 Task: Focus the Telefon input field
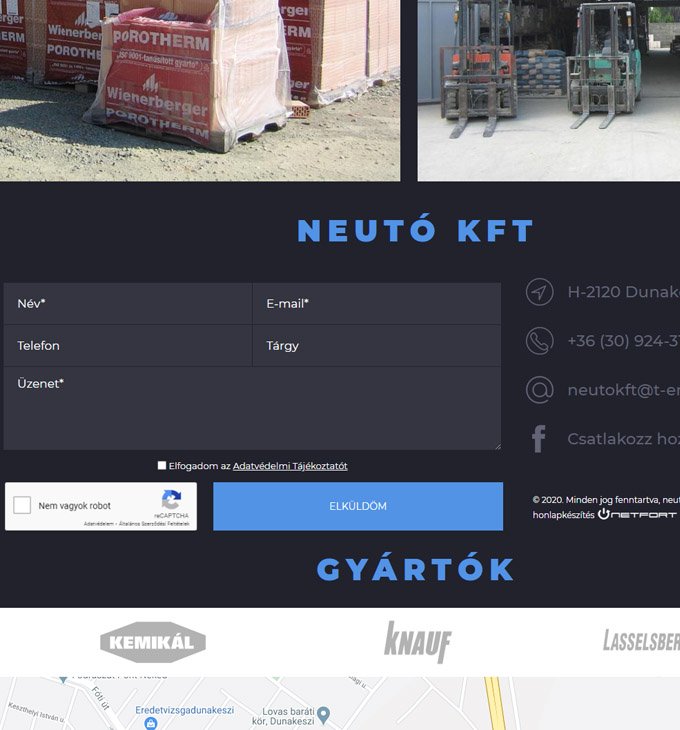click(x=128, y=345)
